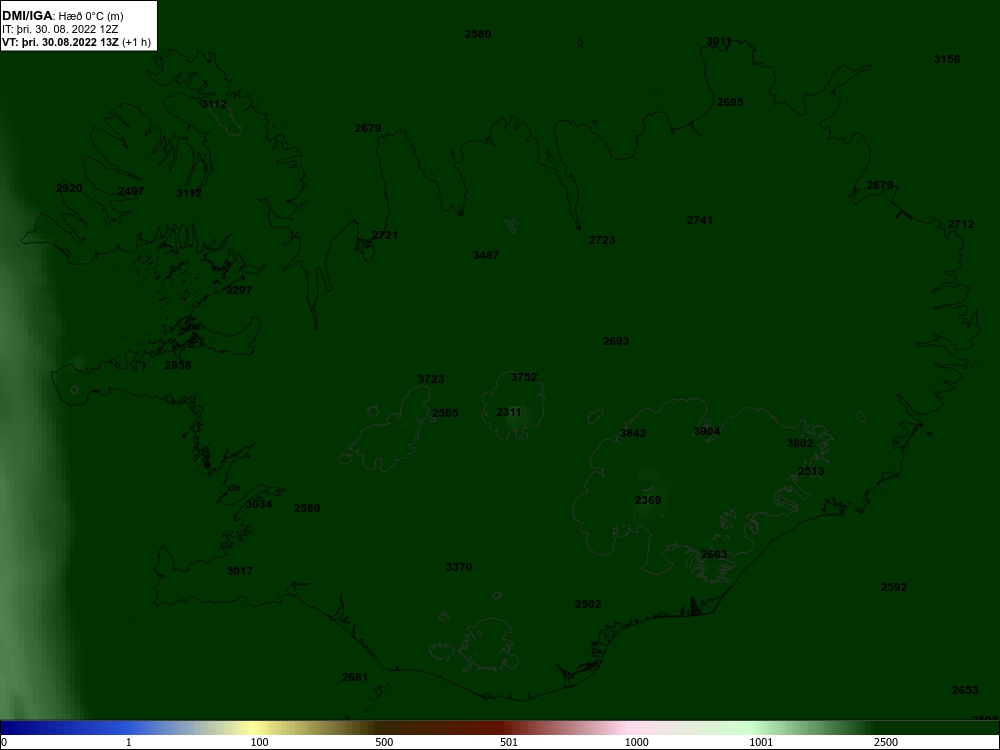The width and height of the screenshot is (1000, 750).
Task: Click the 2497 value on the map
Action: [x=131, y=191]
